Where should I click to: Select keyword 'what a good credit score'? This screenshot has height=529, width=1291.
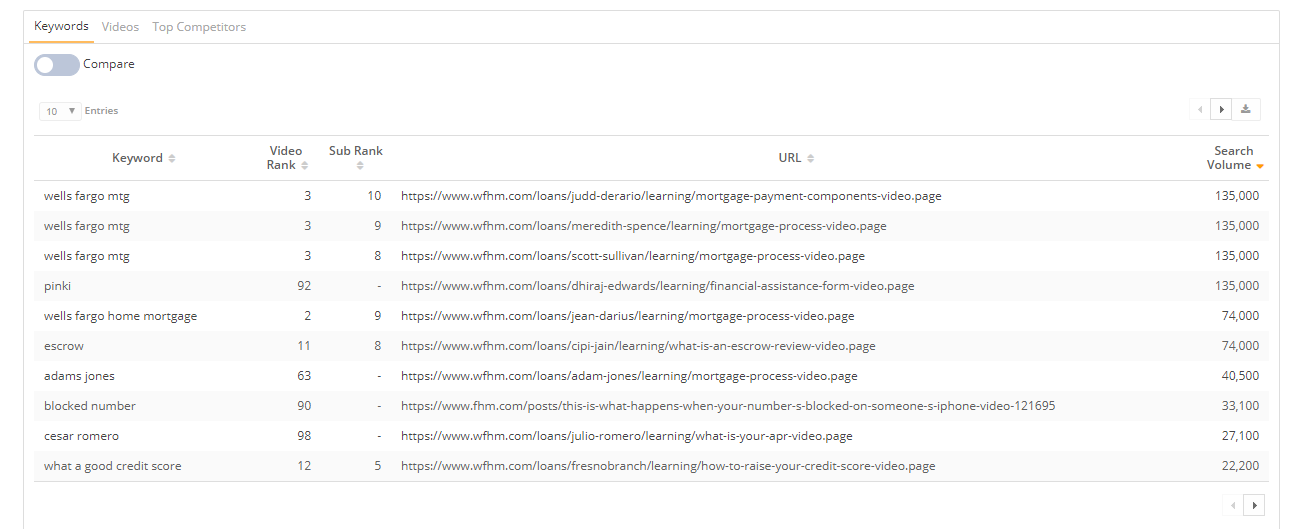pyautogui.click(x=113, y=466)
